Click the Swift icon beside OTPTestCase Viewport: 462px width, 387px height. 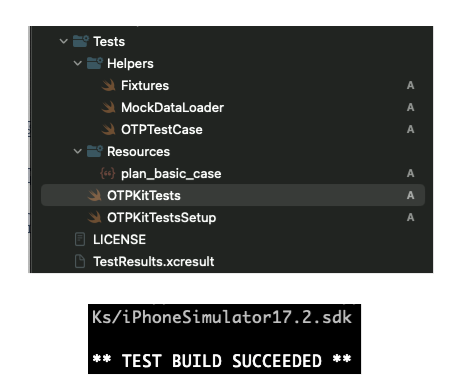109,129
